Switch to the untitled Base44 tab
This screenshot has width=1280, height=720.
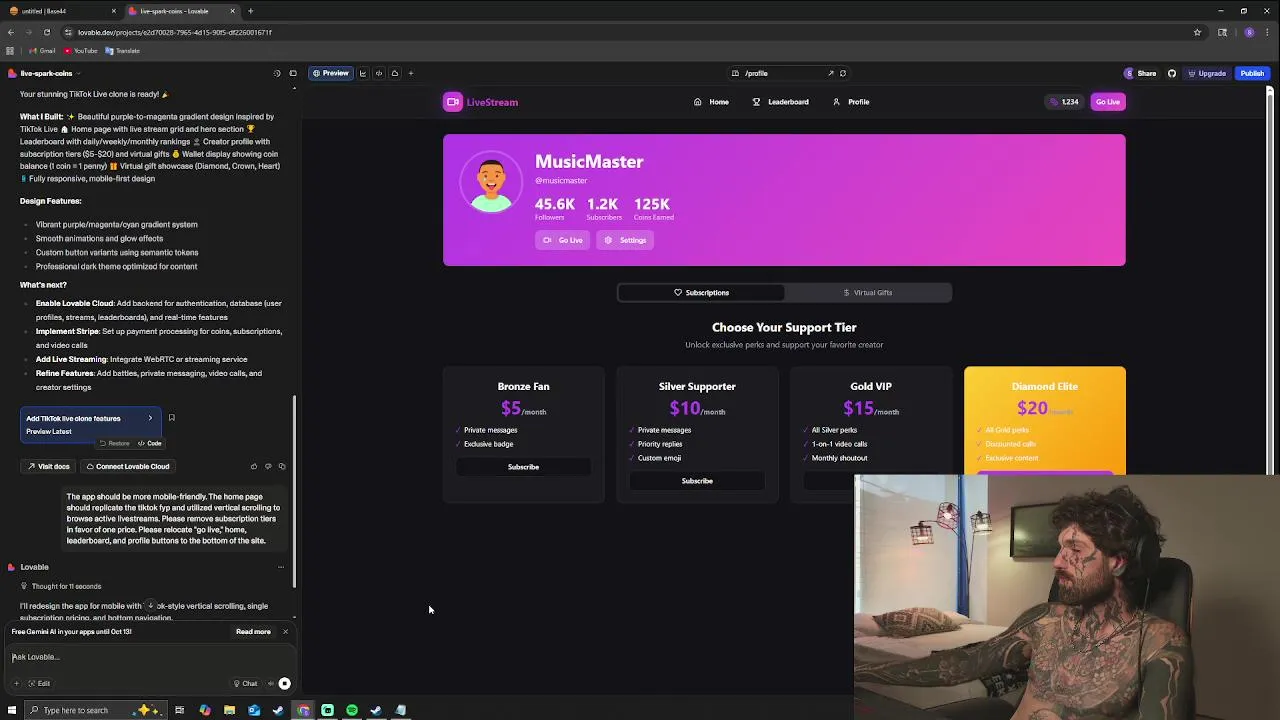click(x=62, y=11)
